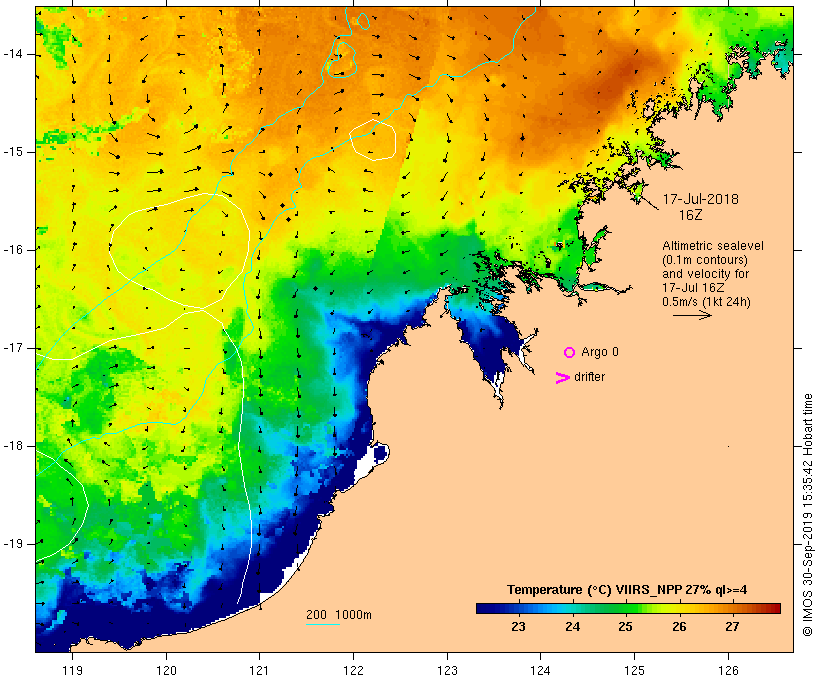This screenshot has height=680, width=820.
Task: Click longitude axis label 126
Action: coord(728,670)
